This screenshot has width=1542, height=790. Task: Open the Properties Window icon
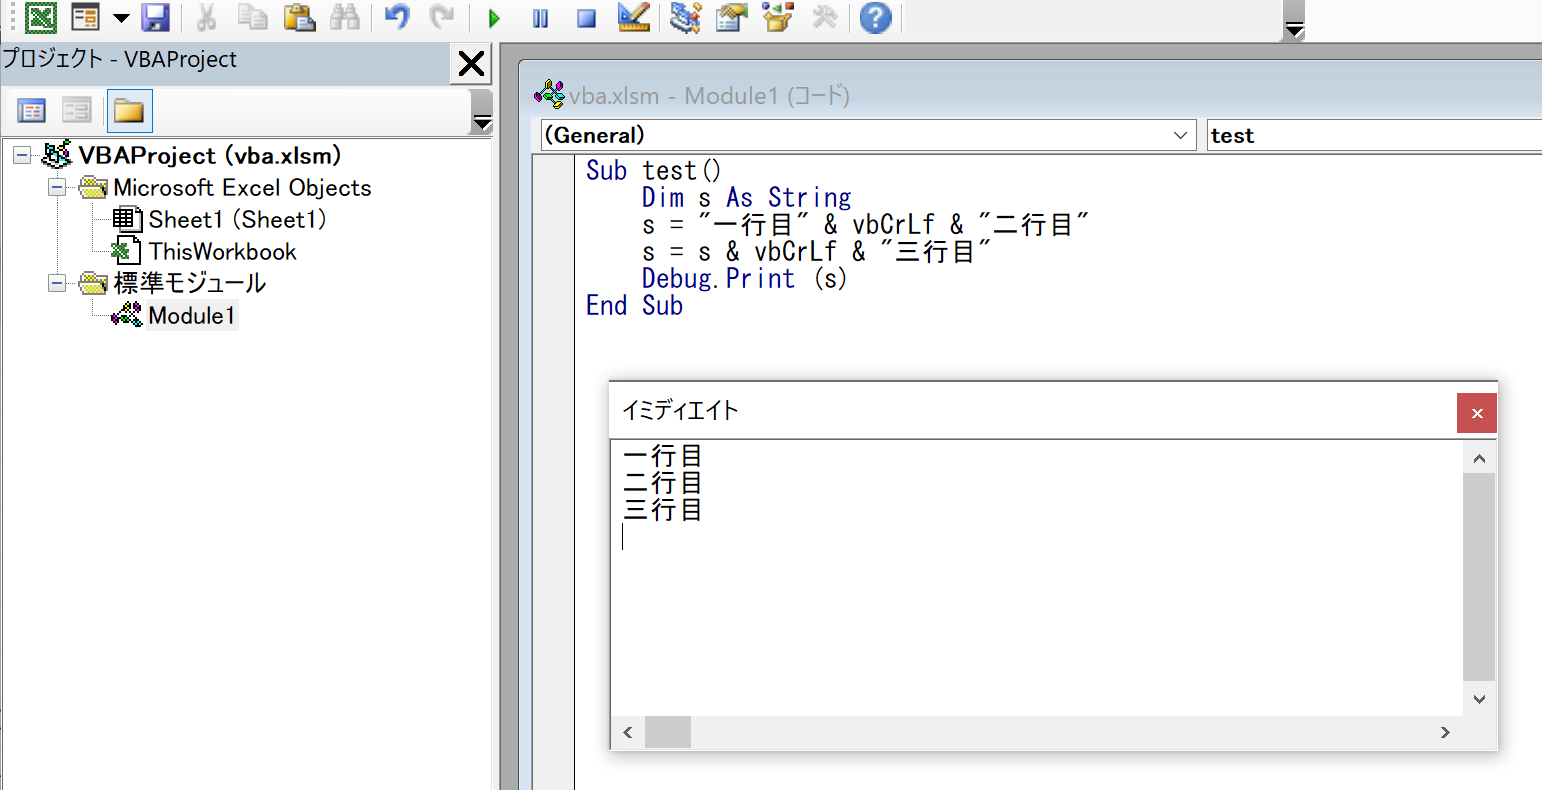tap(732, 17)
